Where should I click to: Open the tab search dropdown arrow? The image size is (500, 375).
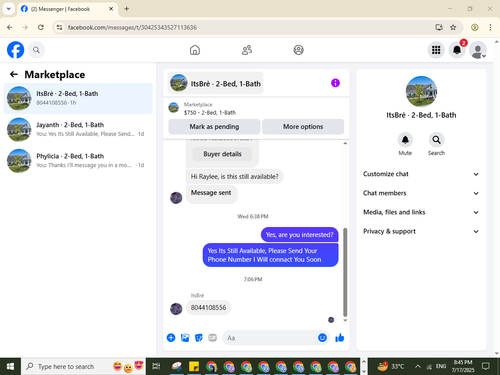coord(9,9)
